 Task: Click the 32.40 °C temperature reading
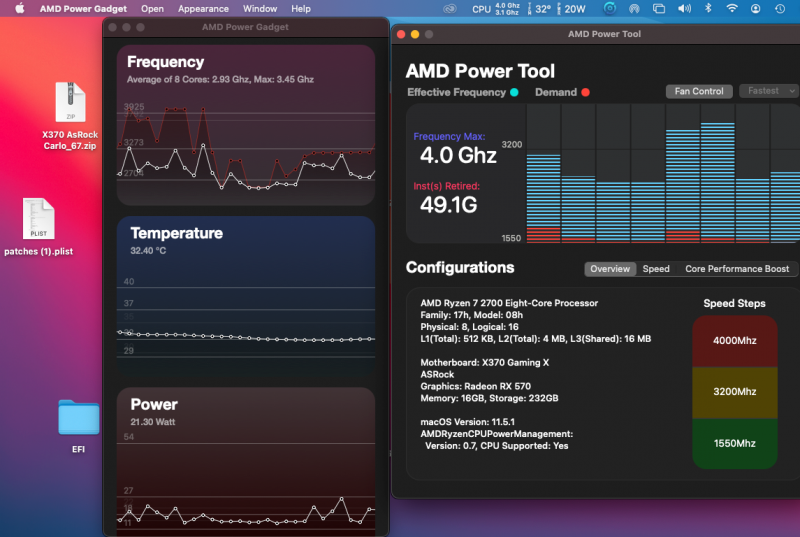[x=148, y=251]
